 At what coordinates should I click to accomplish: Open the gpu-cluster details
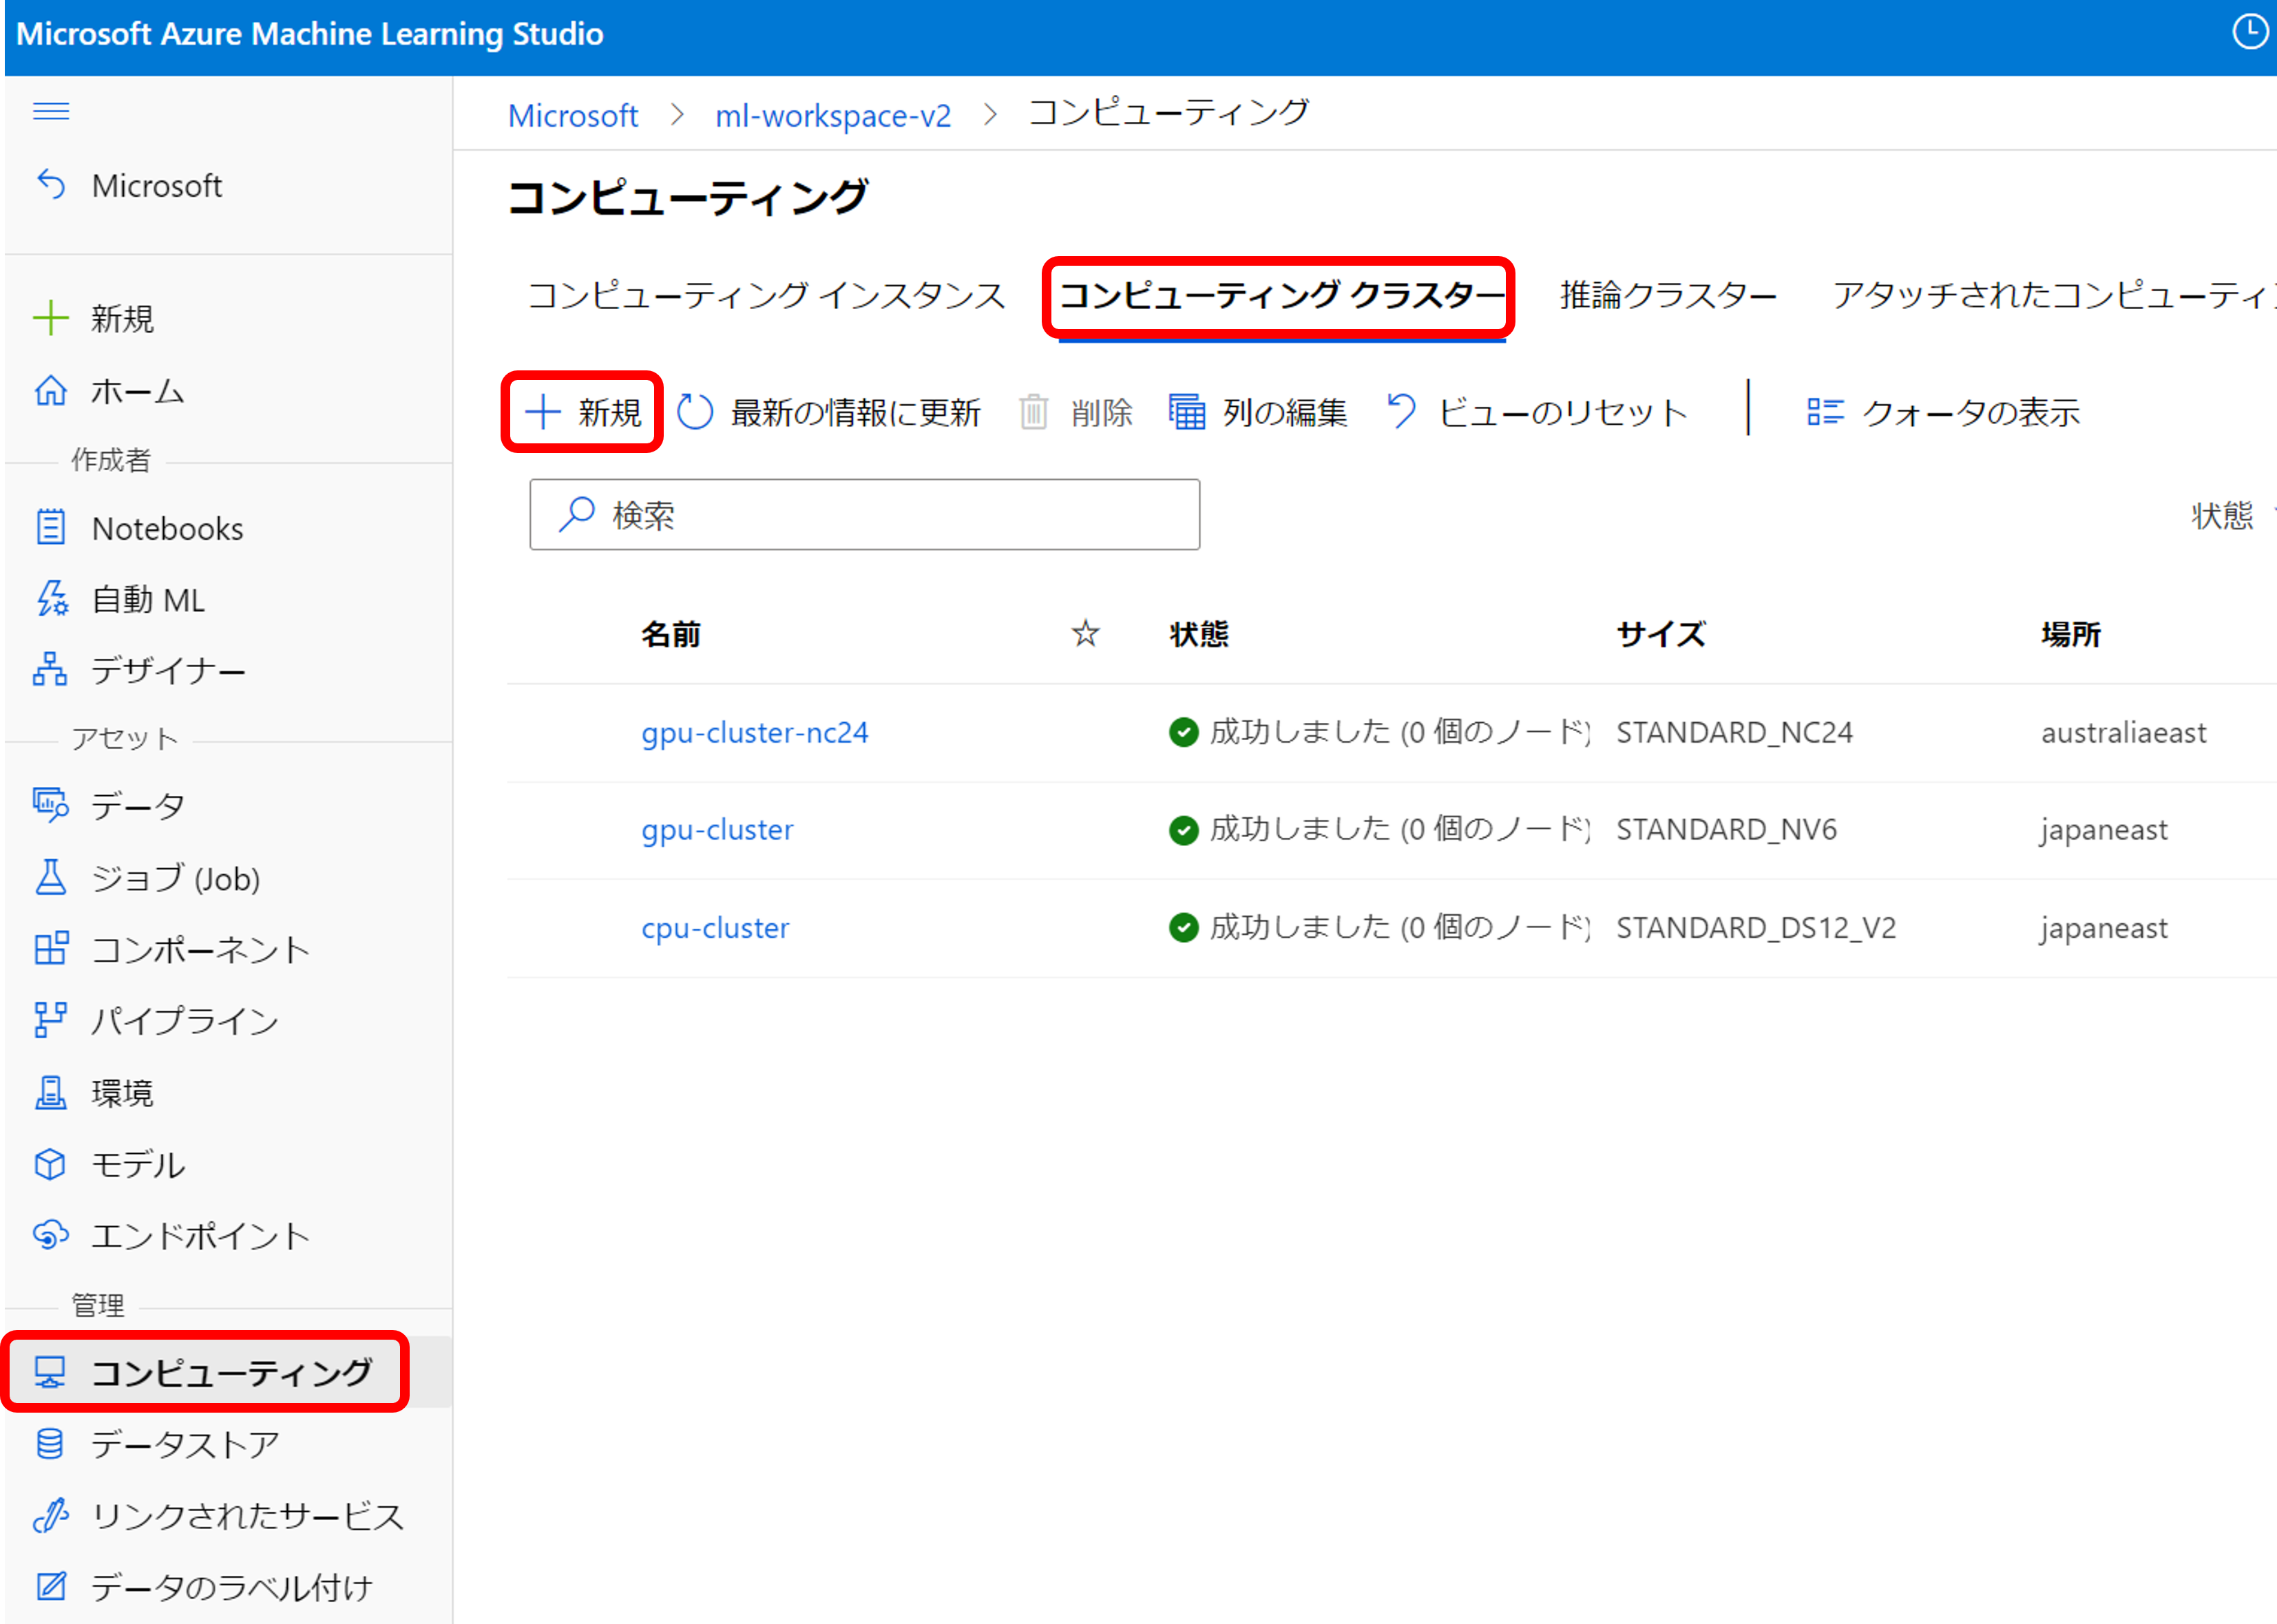(x=717, y=829)
